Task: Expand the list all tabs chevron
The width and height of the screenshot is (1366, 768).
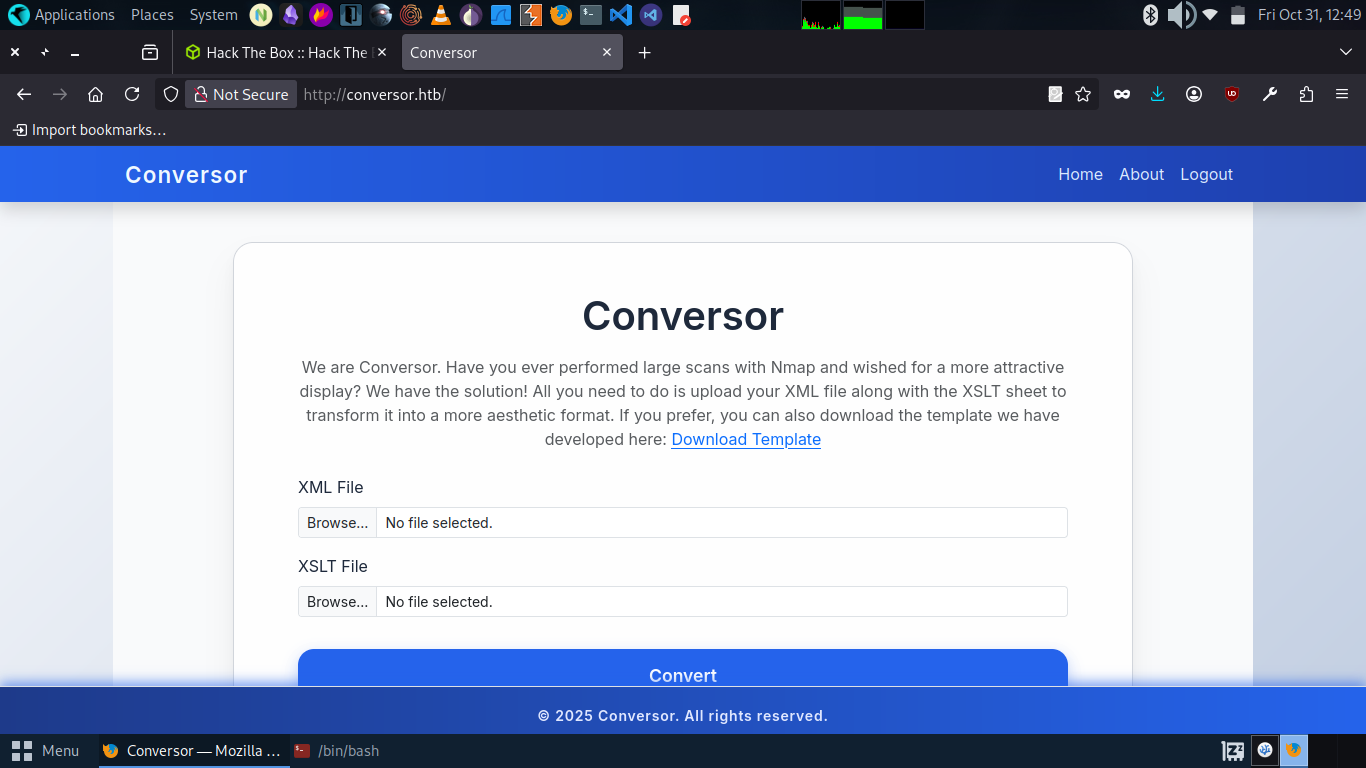Action: (1345, 52)
